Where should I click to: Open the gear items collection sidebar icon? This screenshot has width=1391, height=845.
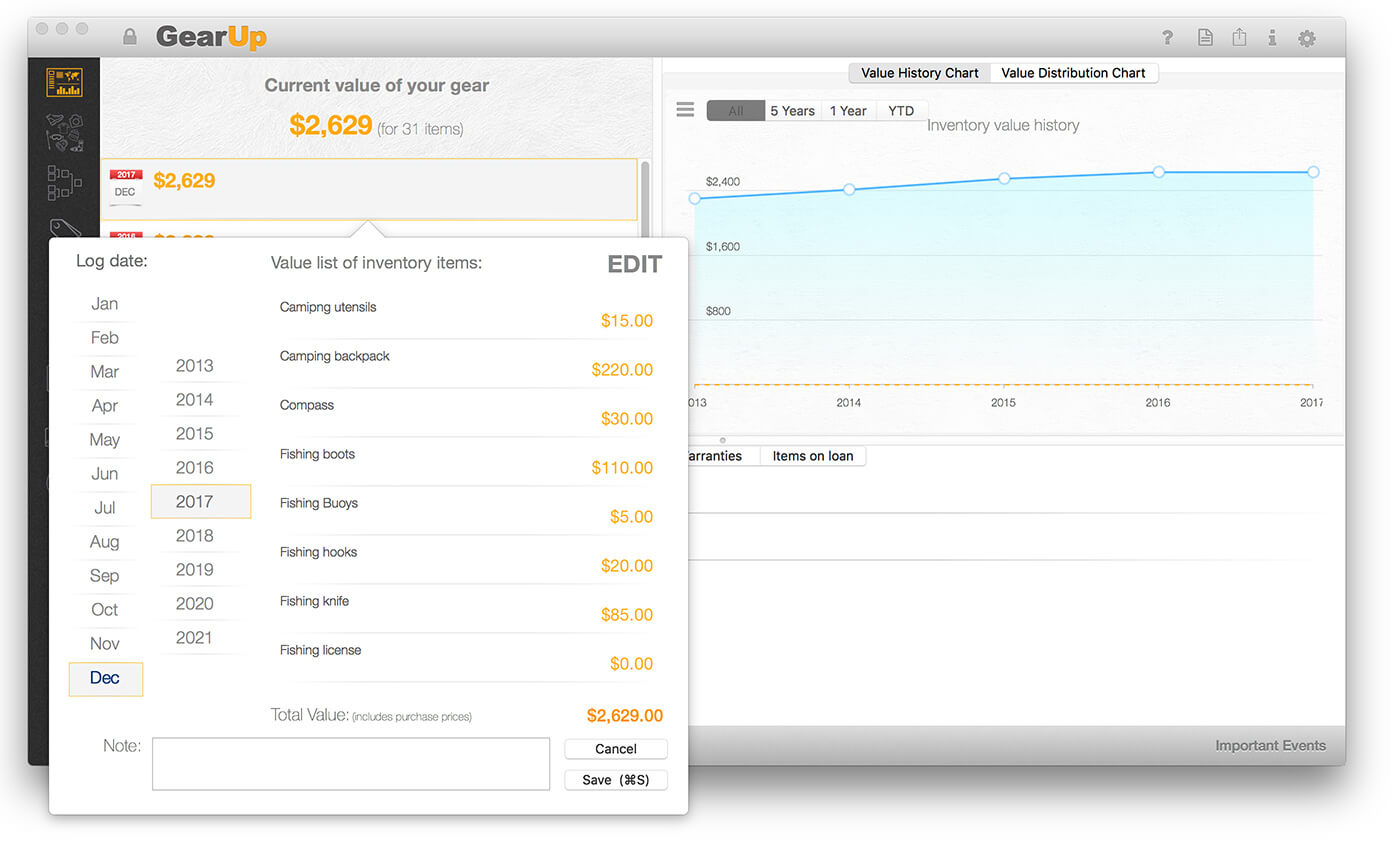point(64,132)
